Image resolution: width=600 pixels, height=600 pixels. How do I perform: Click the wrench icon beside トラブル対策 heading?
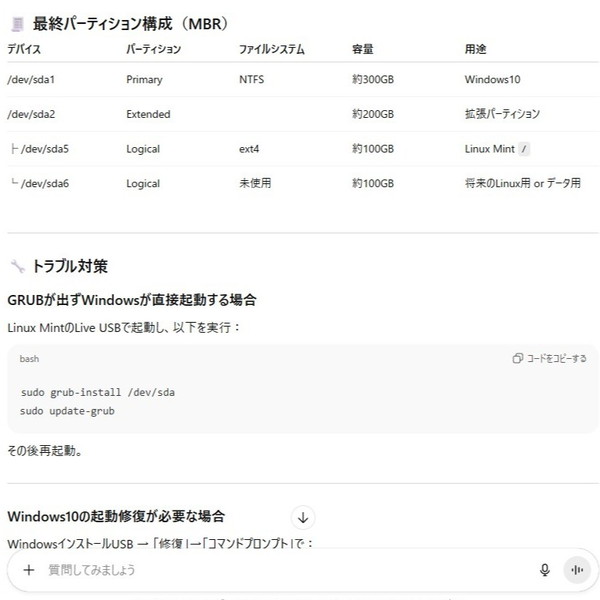click(17, 266)
